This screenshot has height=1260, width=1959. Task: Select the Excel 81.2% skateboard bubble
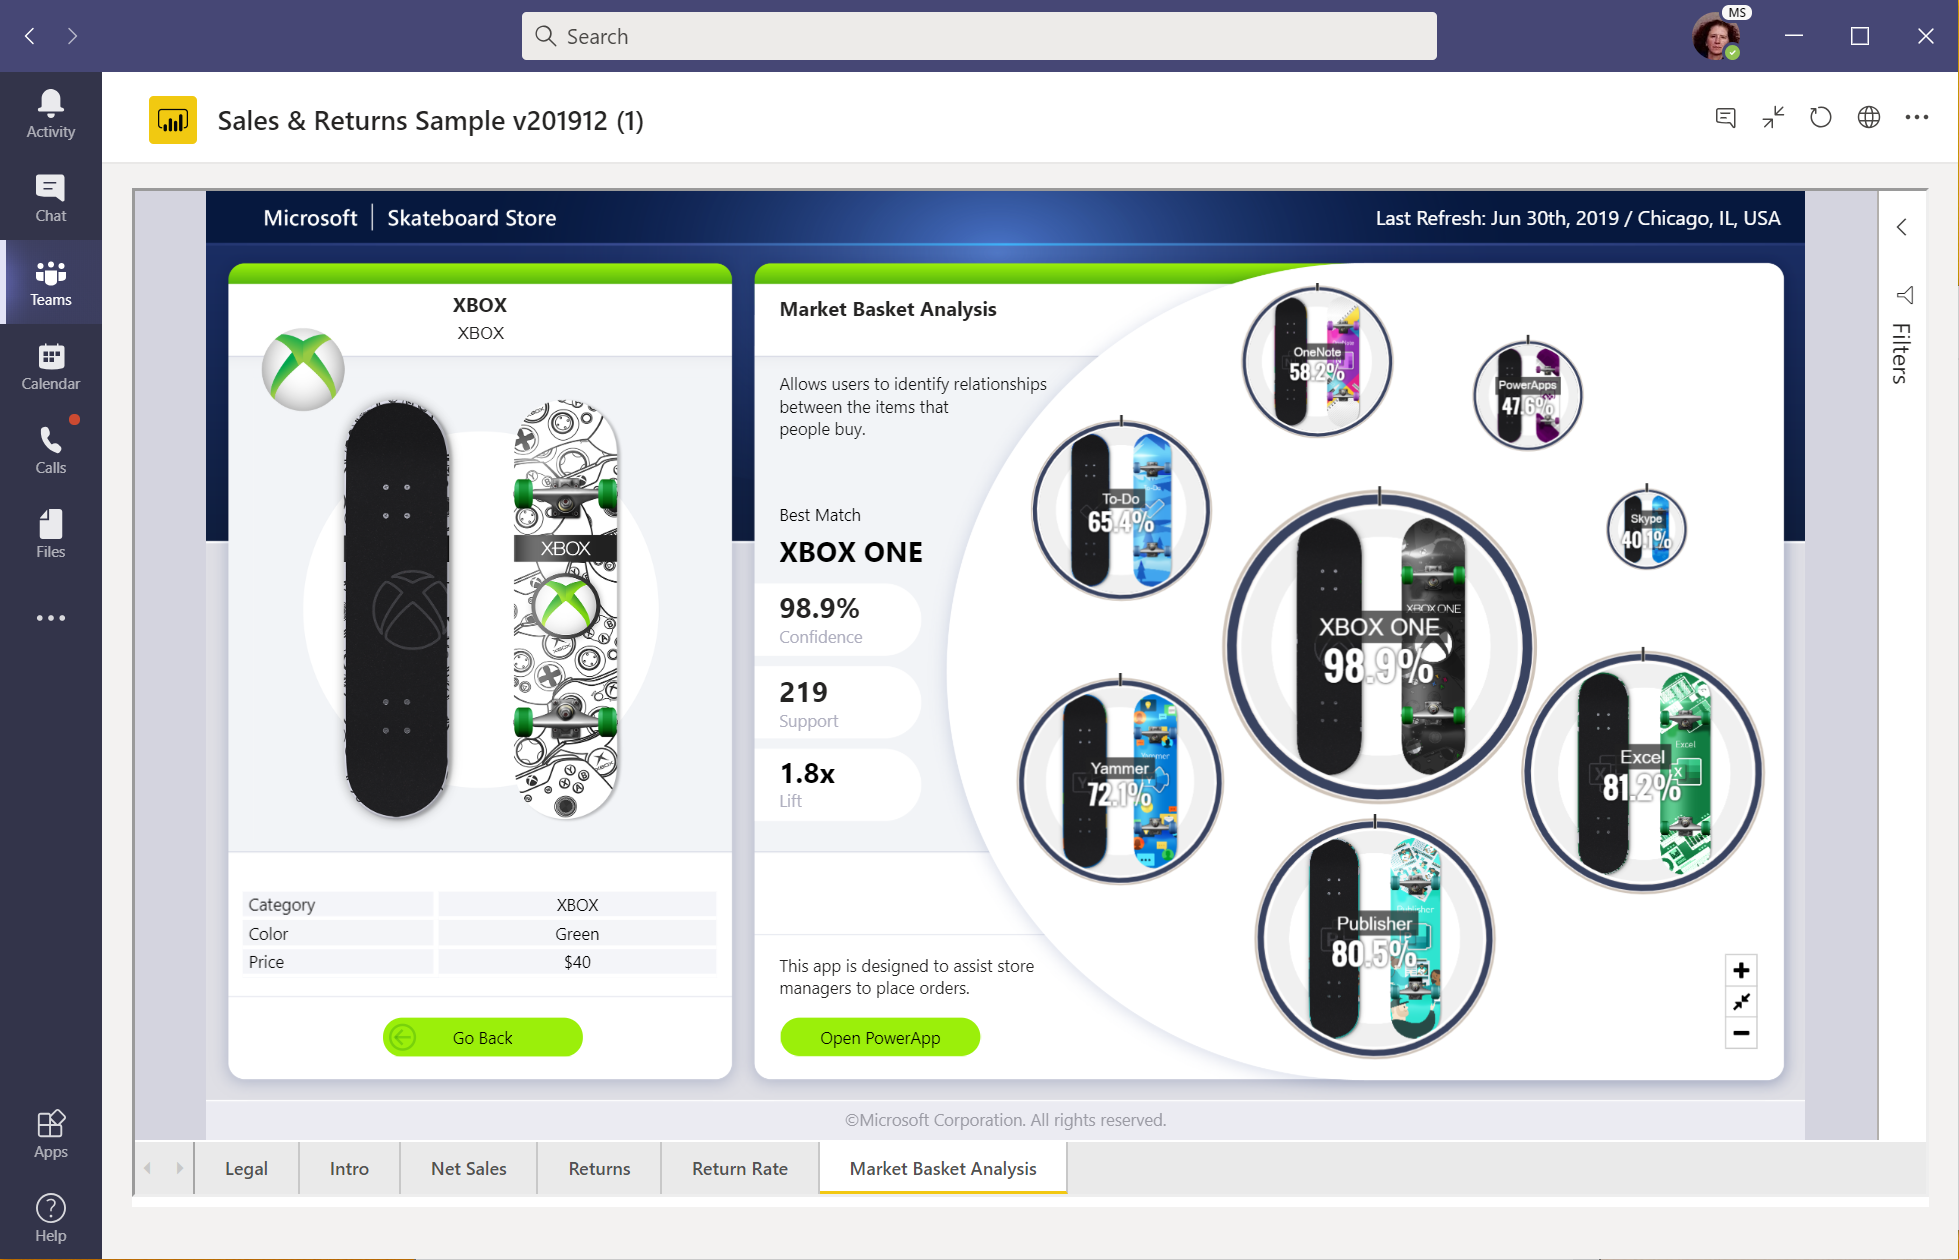click(x=1642, y=773)
